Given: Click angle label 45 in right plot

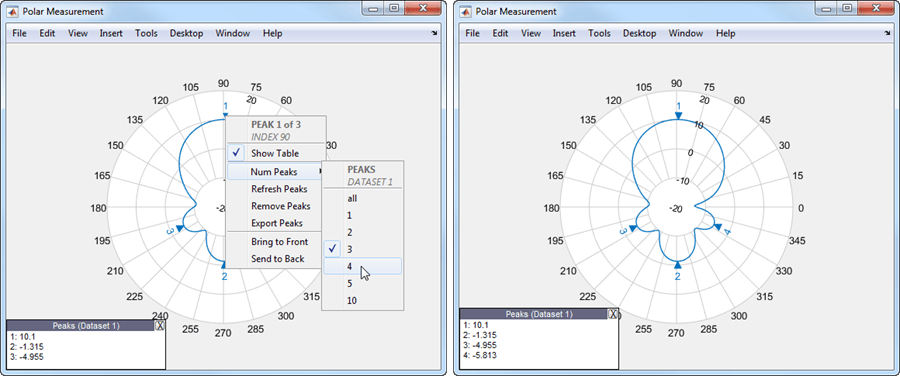Looking at the screenshot, I should [765, 119].
